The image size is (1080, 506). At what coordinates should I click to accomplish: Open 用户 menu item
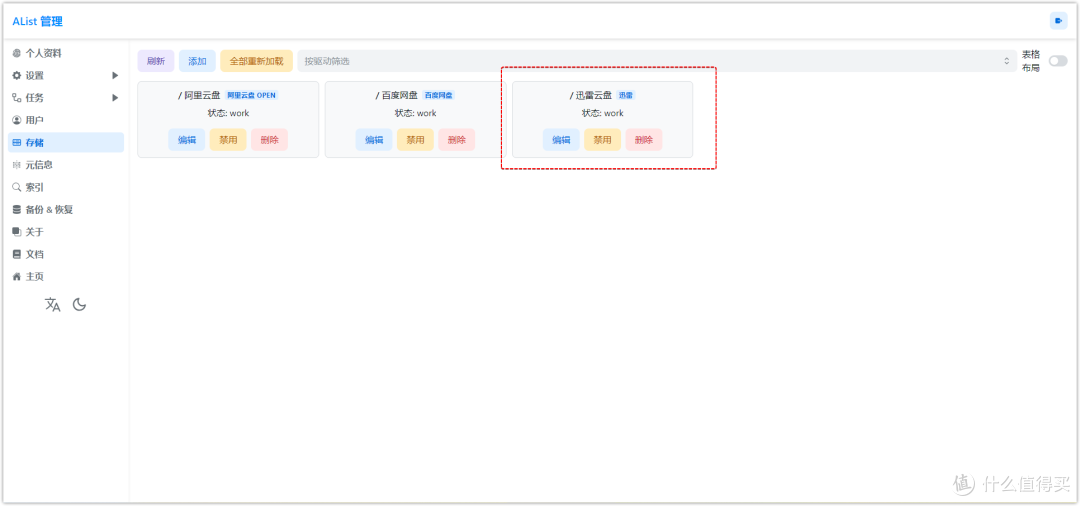66,120
